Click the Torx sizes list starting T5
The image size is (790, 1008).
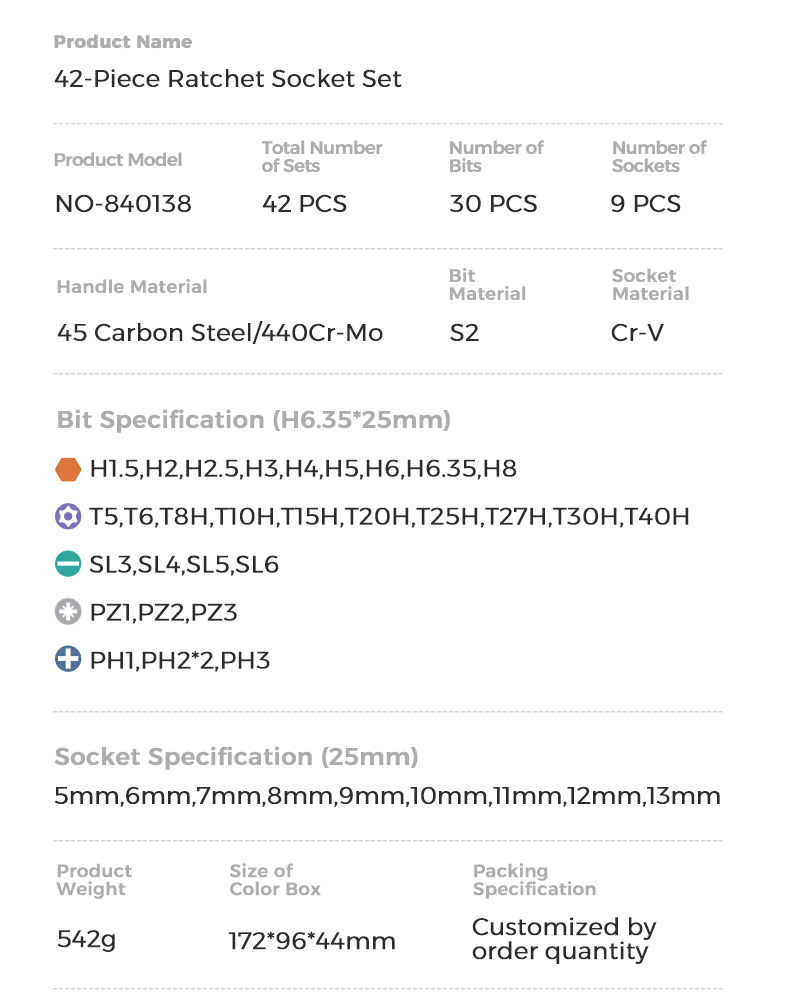[389, 517]
